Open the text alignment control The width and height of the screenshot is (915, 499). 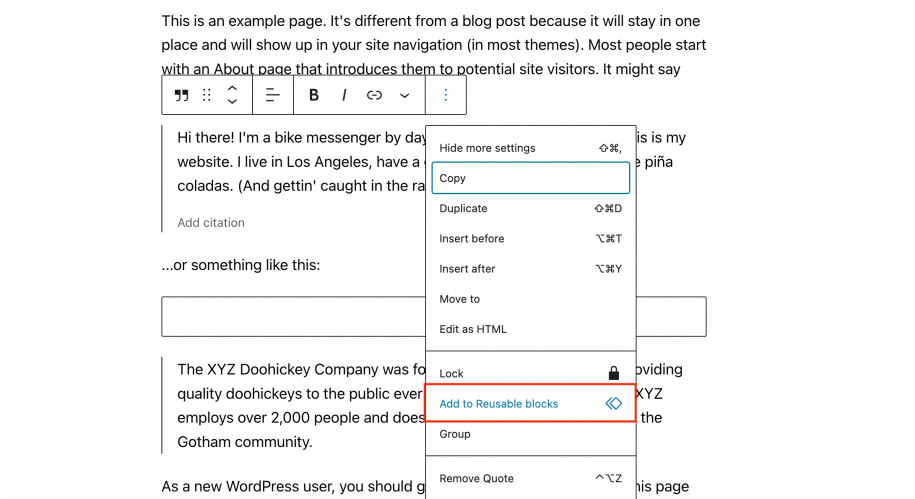(273, 95)
